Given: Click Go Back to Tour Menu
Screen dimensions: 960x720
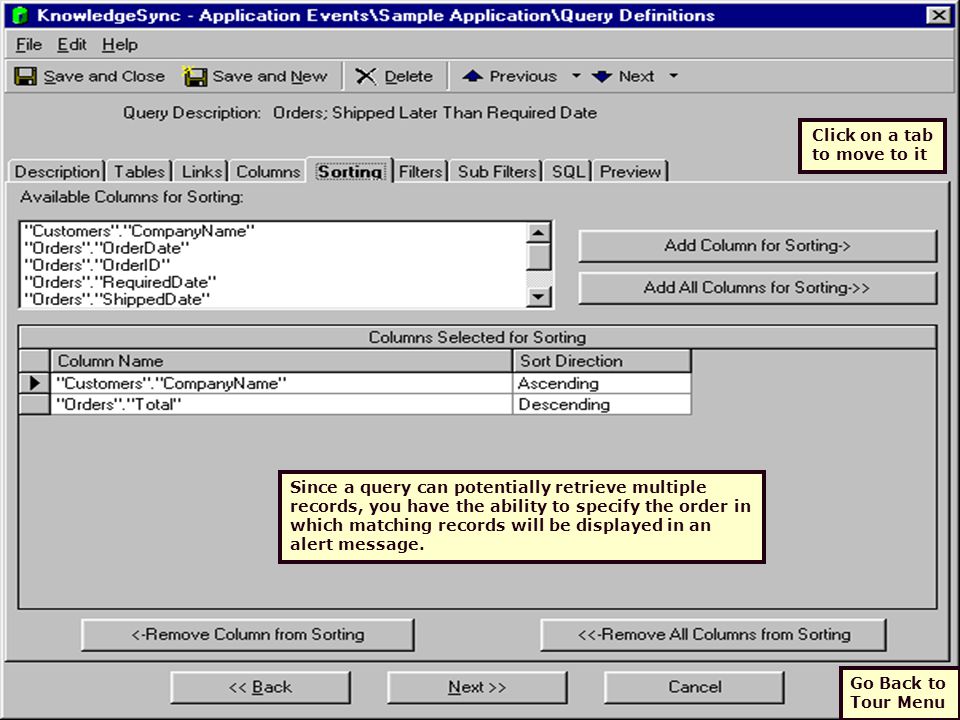Looking at the screenshot, I should [898, 692].
